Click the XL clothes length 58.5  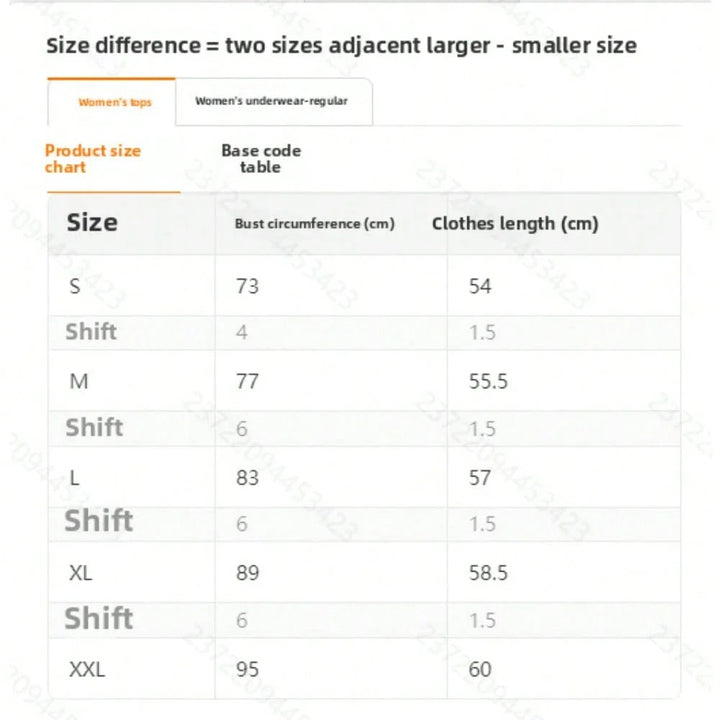[x=488, y=573]
